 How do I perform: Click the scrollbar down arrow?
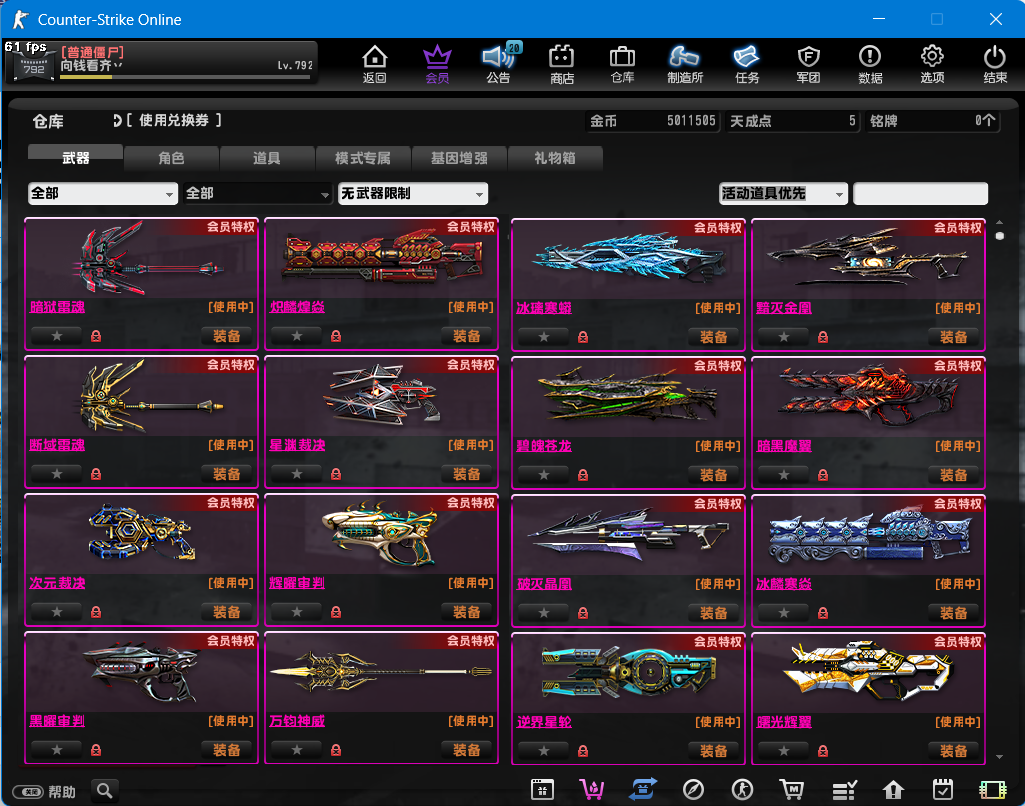(1000, 757)
